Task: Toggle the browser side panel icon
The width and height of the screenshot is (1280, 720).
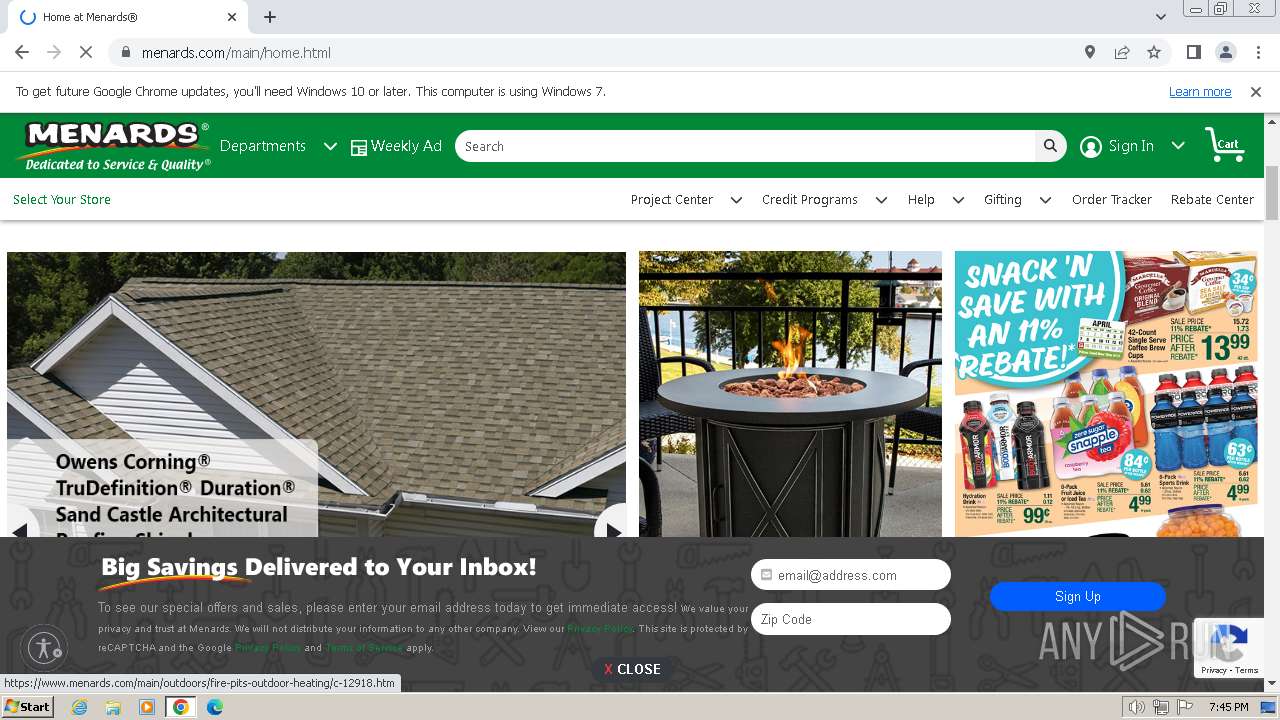Action: click(x=1193, y=52)
